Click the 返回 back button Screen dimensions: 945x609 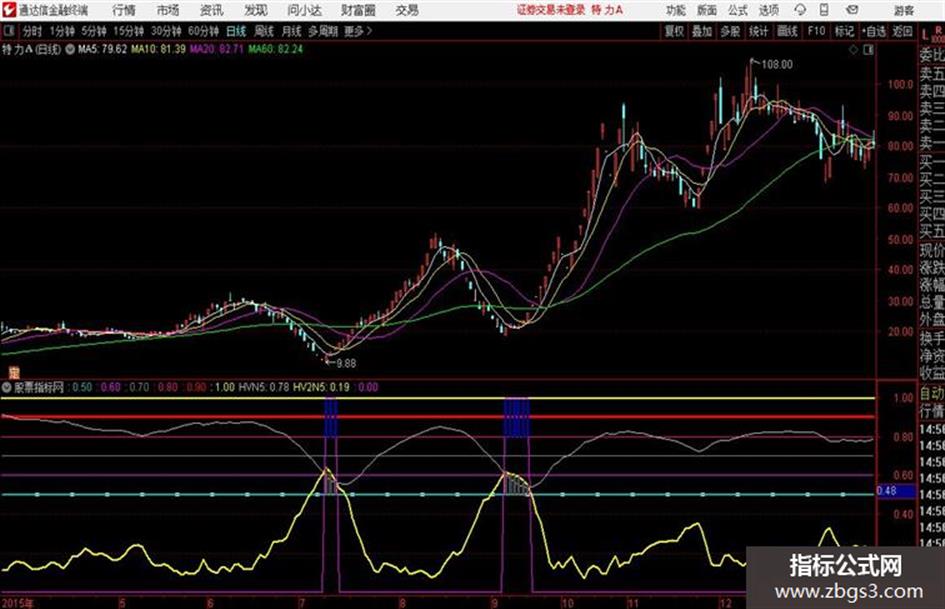click(x=902, y=31)
